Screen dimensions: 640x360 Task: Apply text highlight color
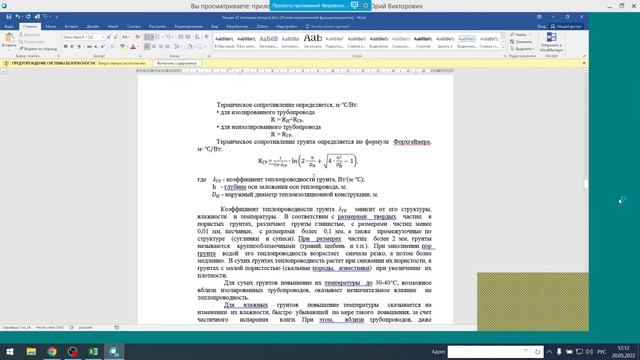(122, 47)
